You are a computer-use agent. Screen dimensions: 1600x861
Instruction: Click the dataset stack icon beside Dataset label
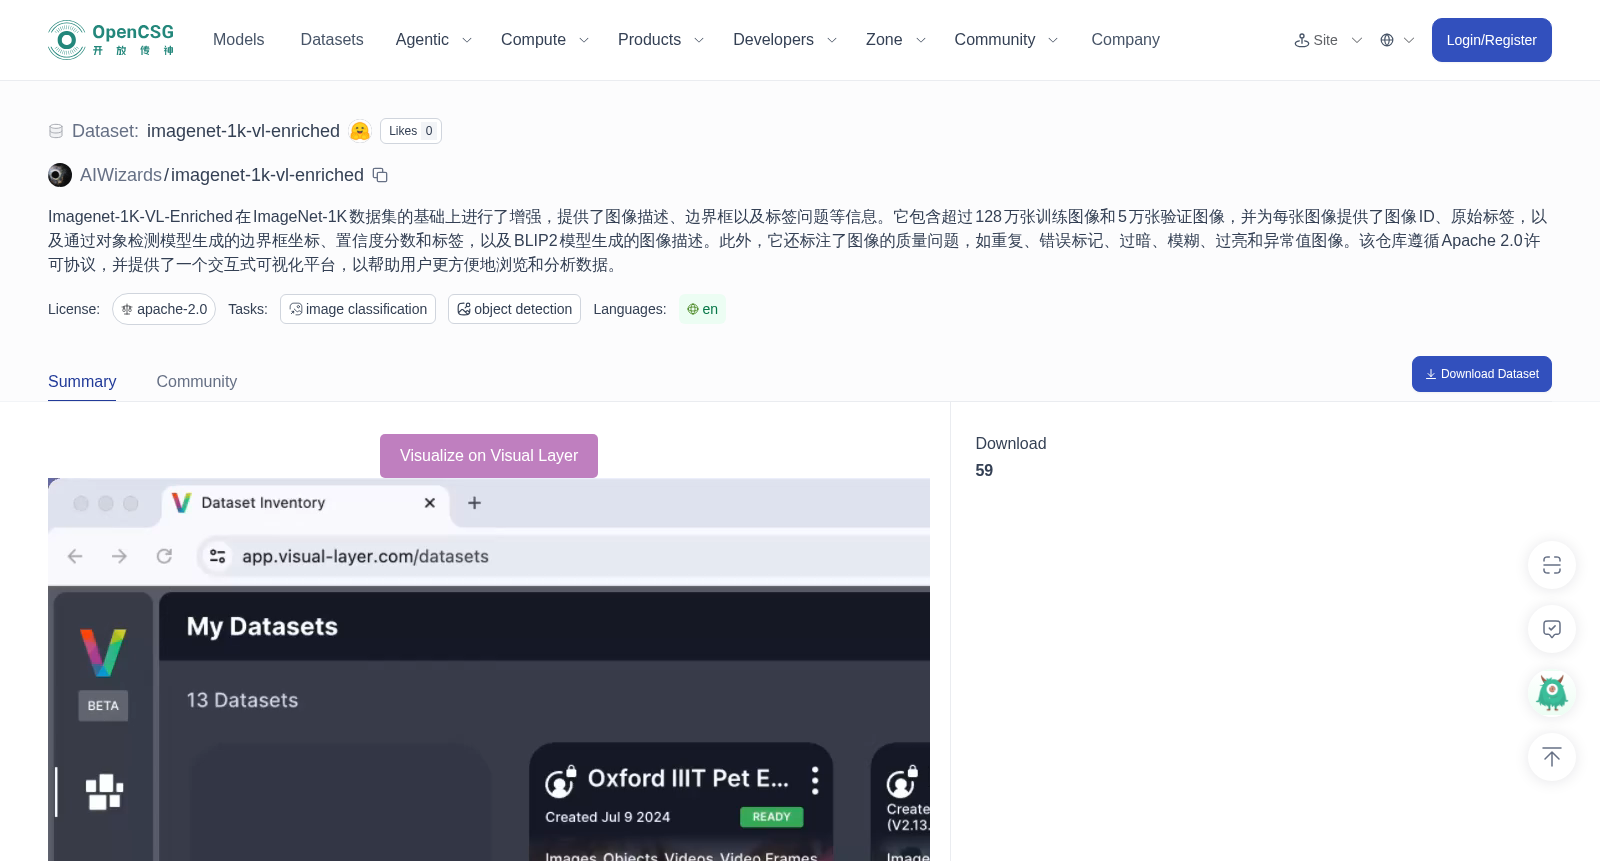[56, 131]
